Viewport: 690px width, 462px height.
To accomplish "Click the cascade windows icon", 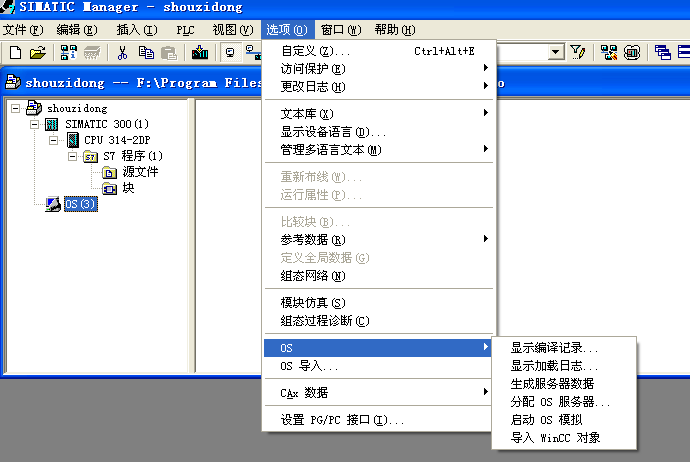I will point(663,52).
